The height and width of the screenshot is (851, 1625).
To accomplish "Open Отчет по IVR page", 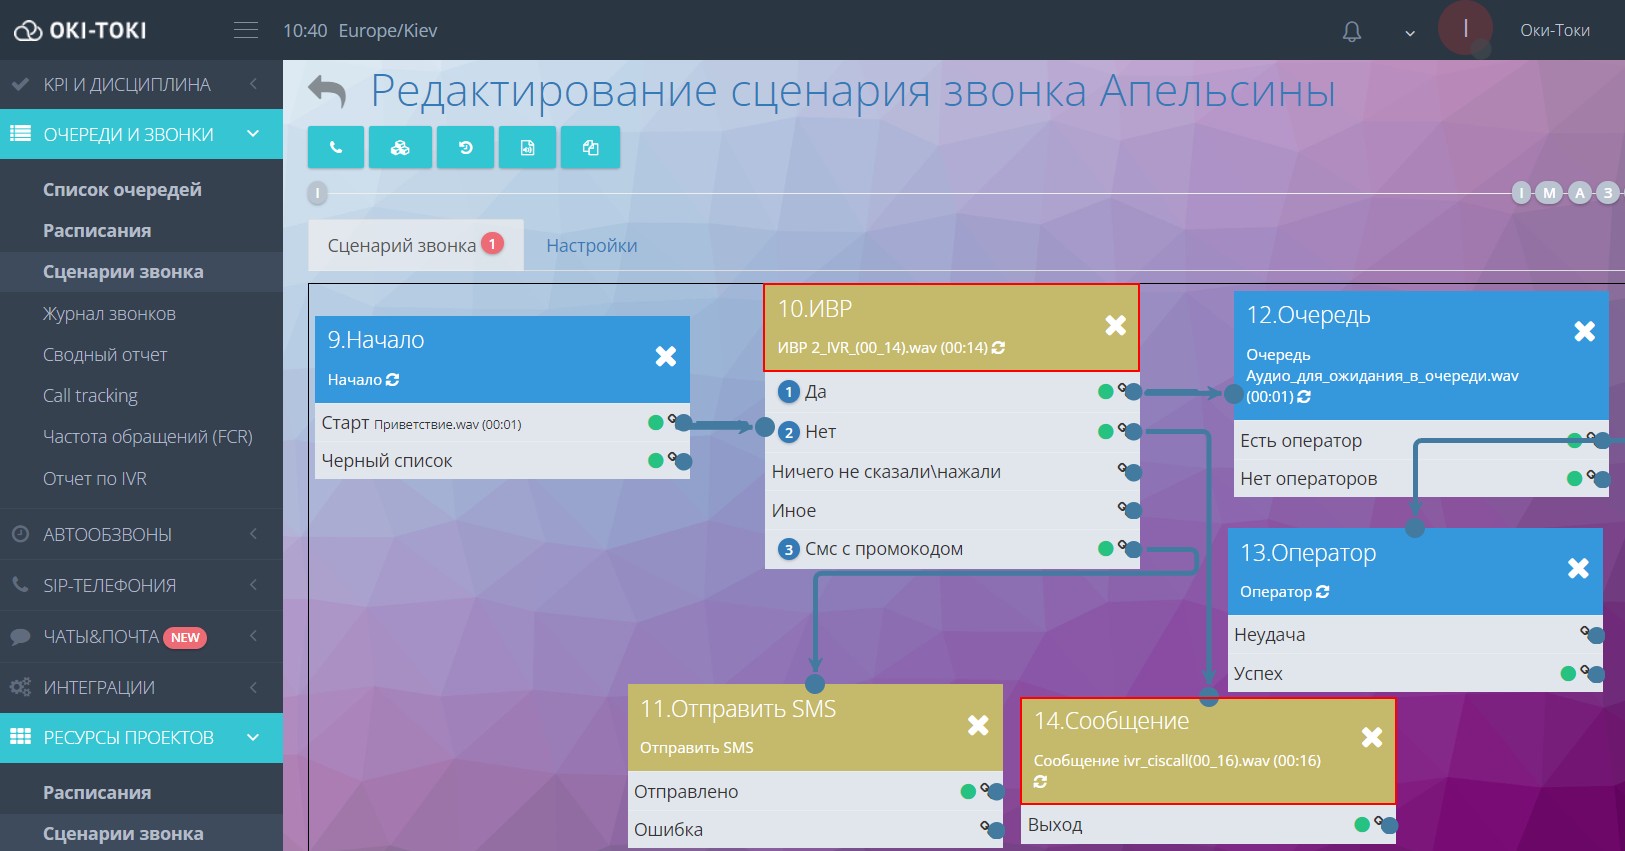I will [x=95, y=478].
